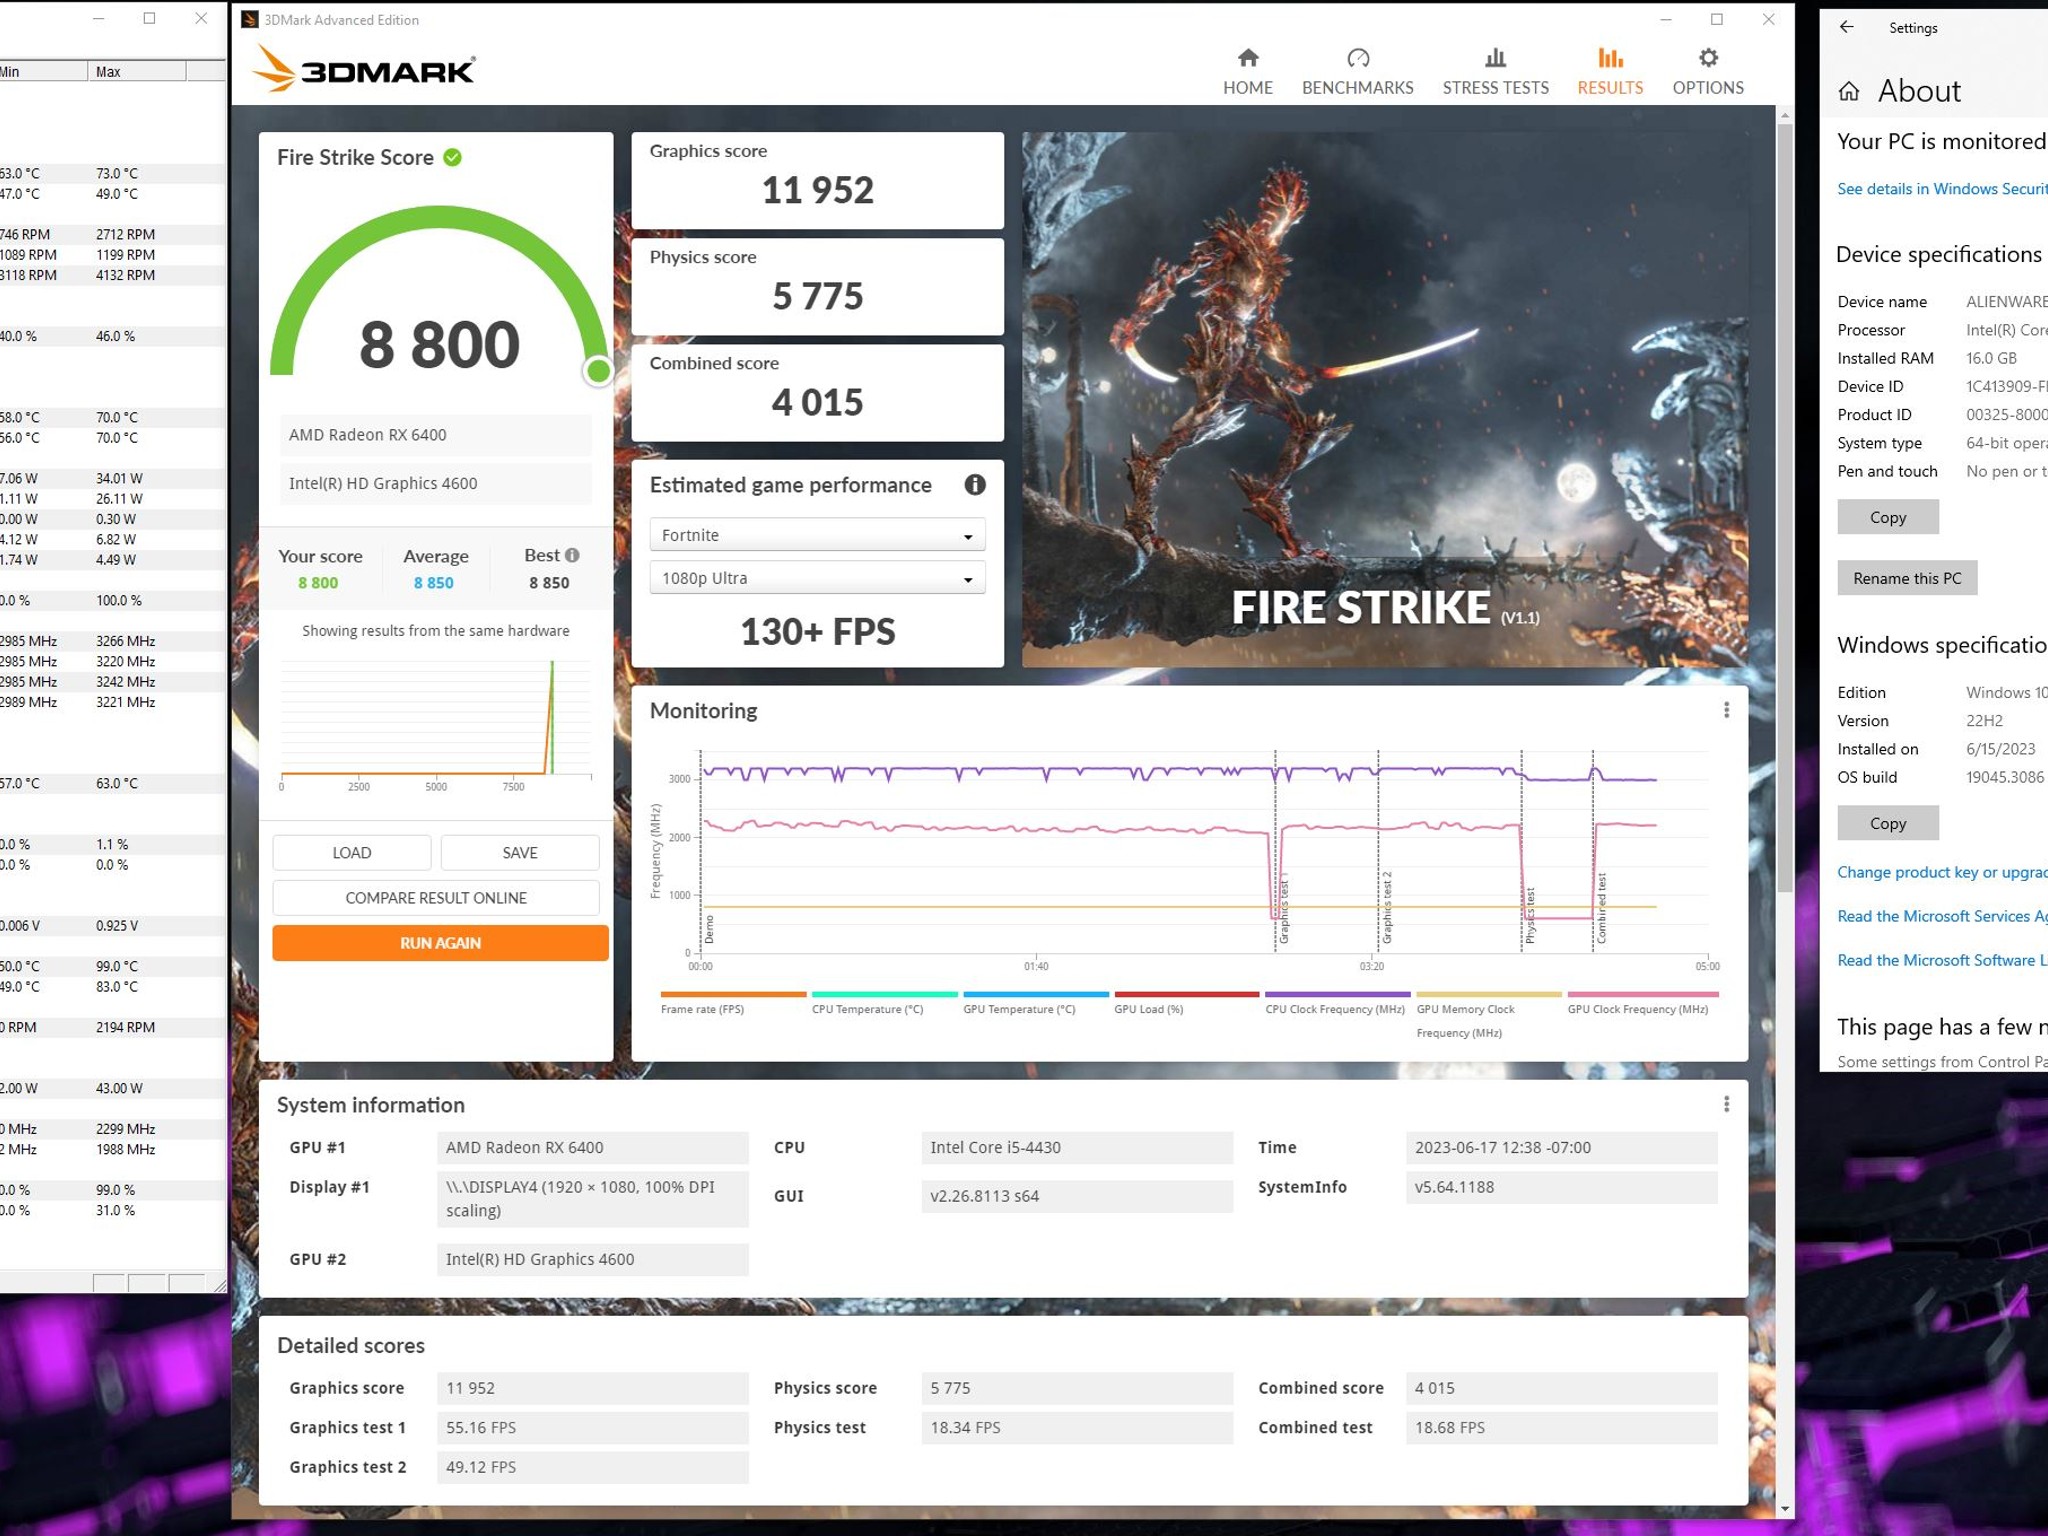Click the Fire Strike artwork thumbnail
This screenshot has height=1536, width=2048.
click(1385, 400)
